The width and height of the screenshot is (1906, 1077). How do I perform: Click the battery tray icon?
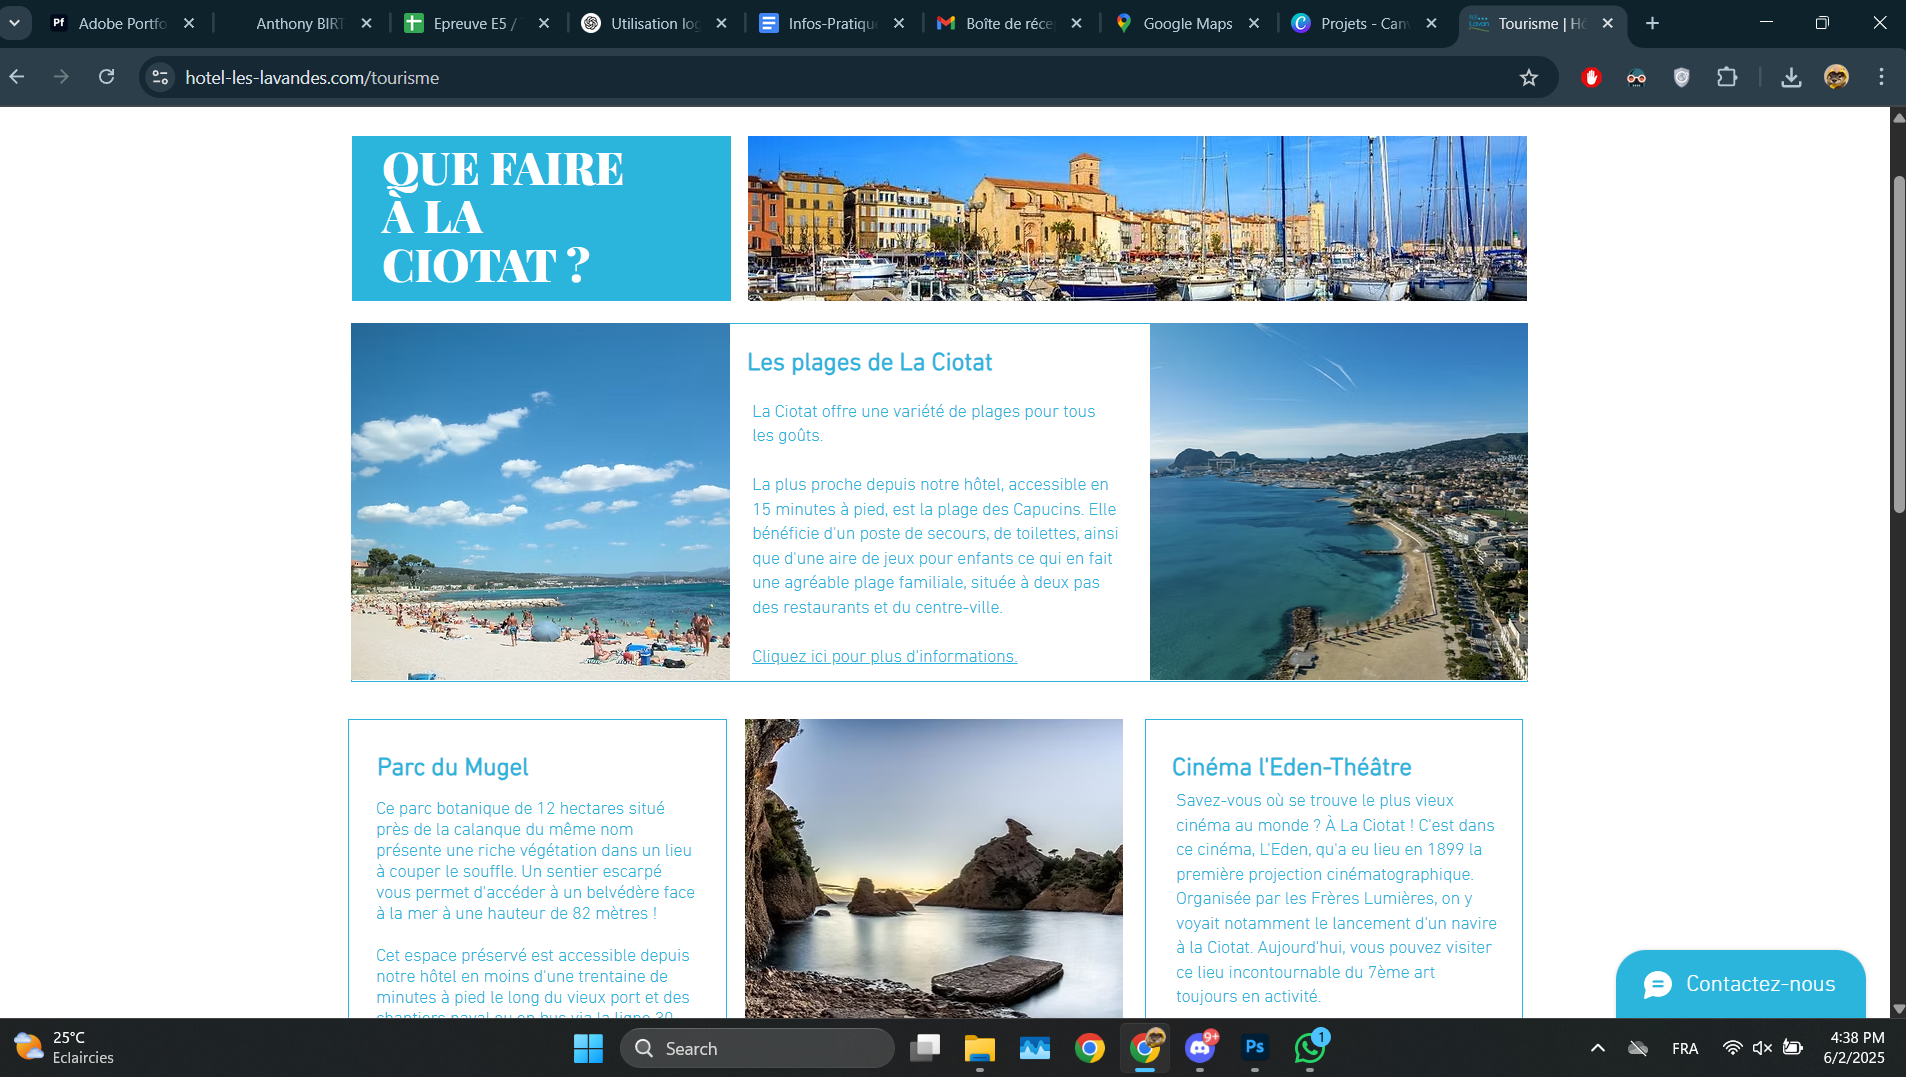(x=1793, y=1048)
